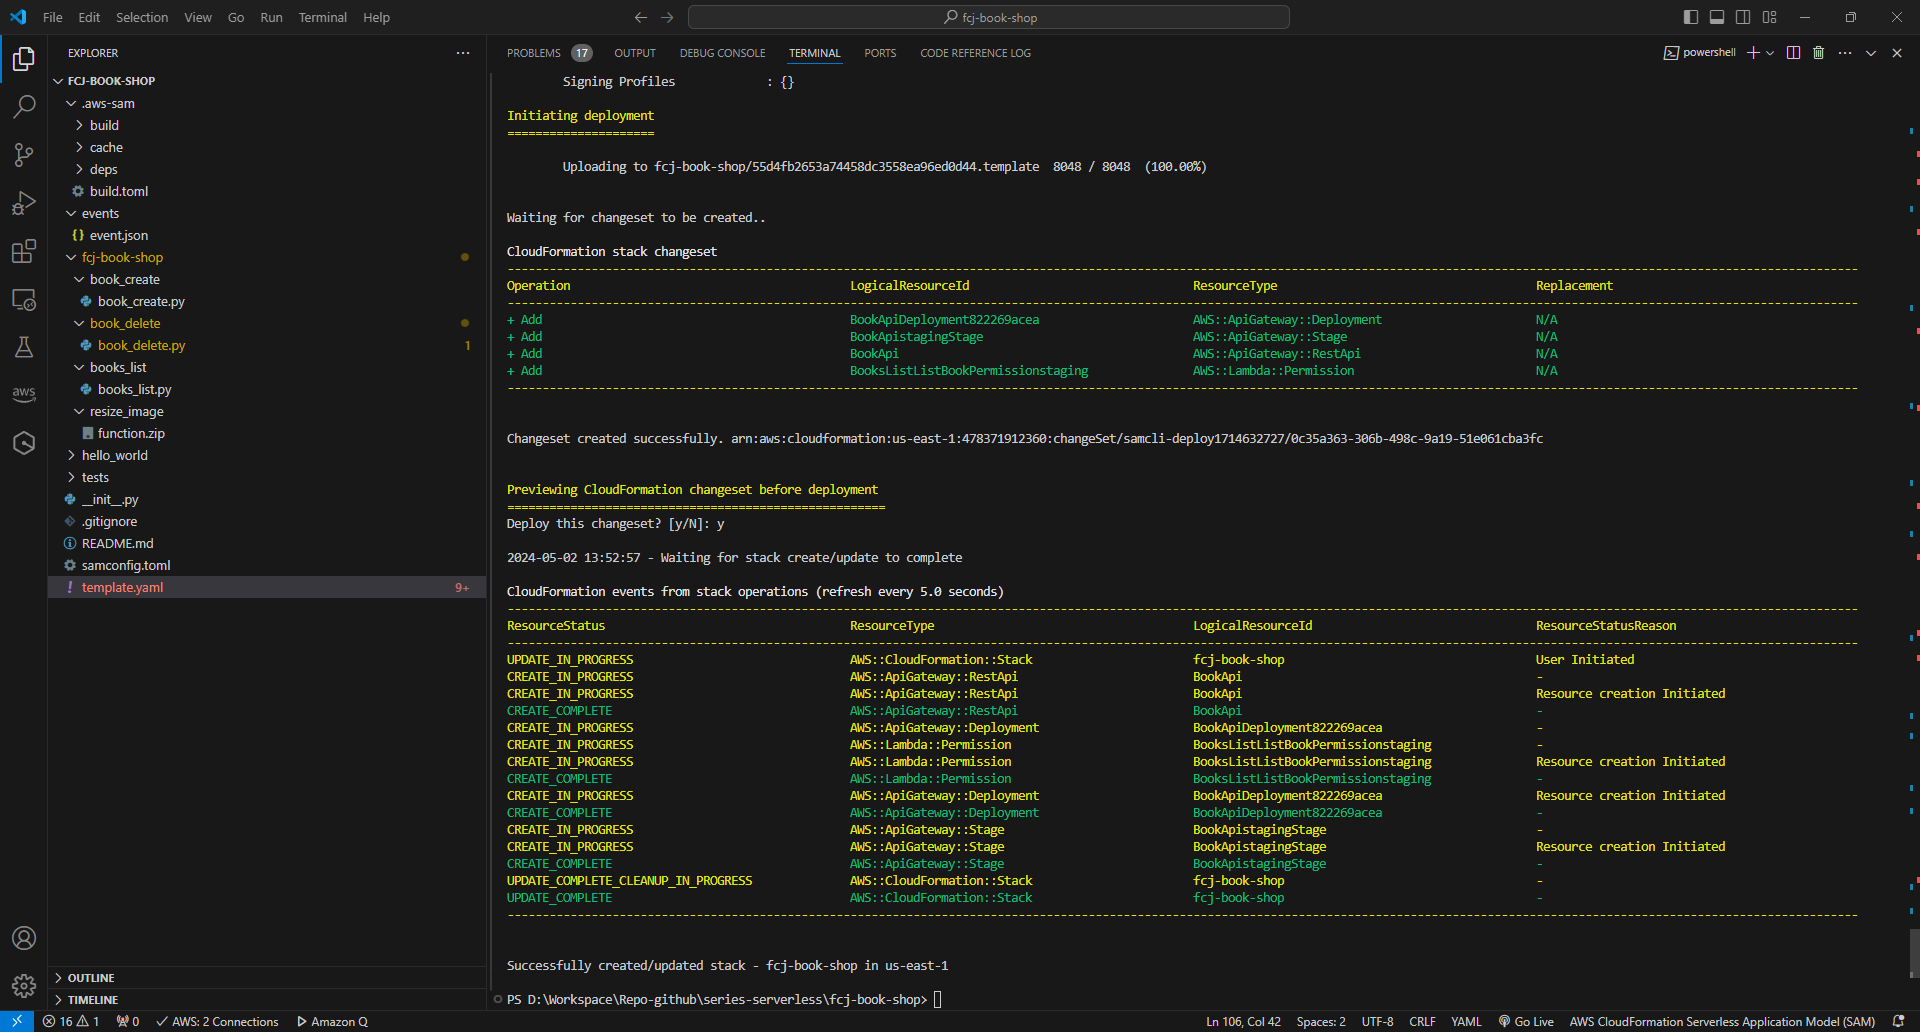Close the terminal panel
The width and height of the screenshot is (1920, 1032).
[1897, 53]
